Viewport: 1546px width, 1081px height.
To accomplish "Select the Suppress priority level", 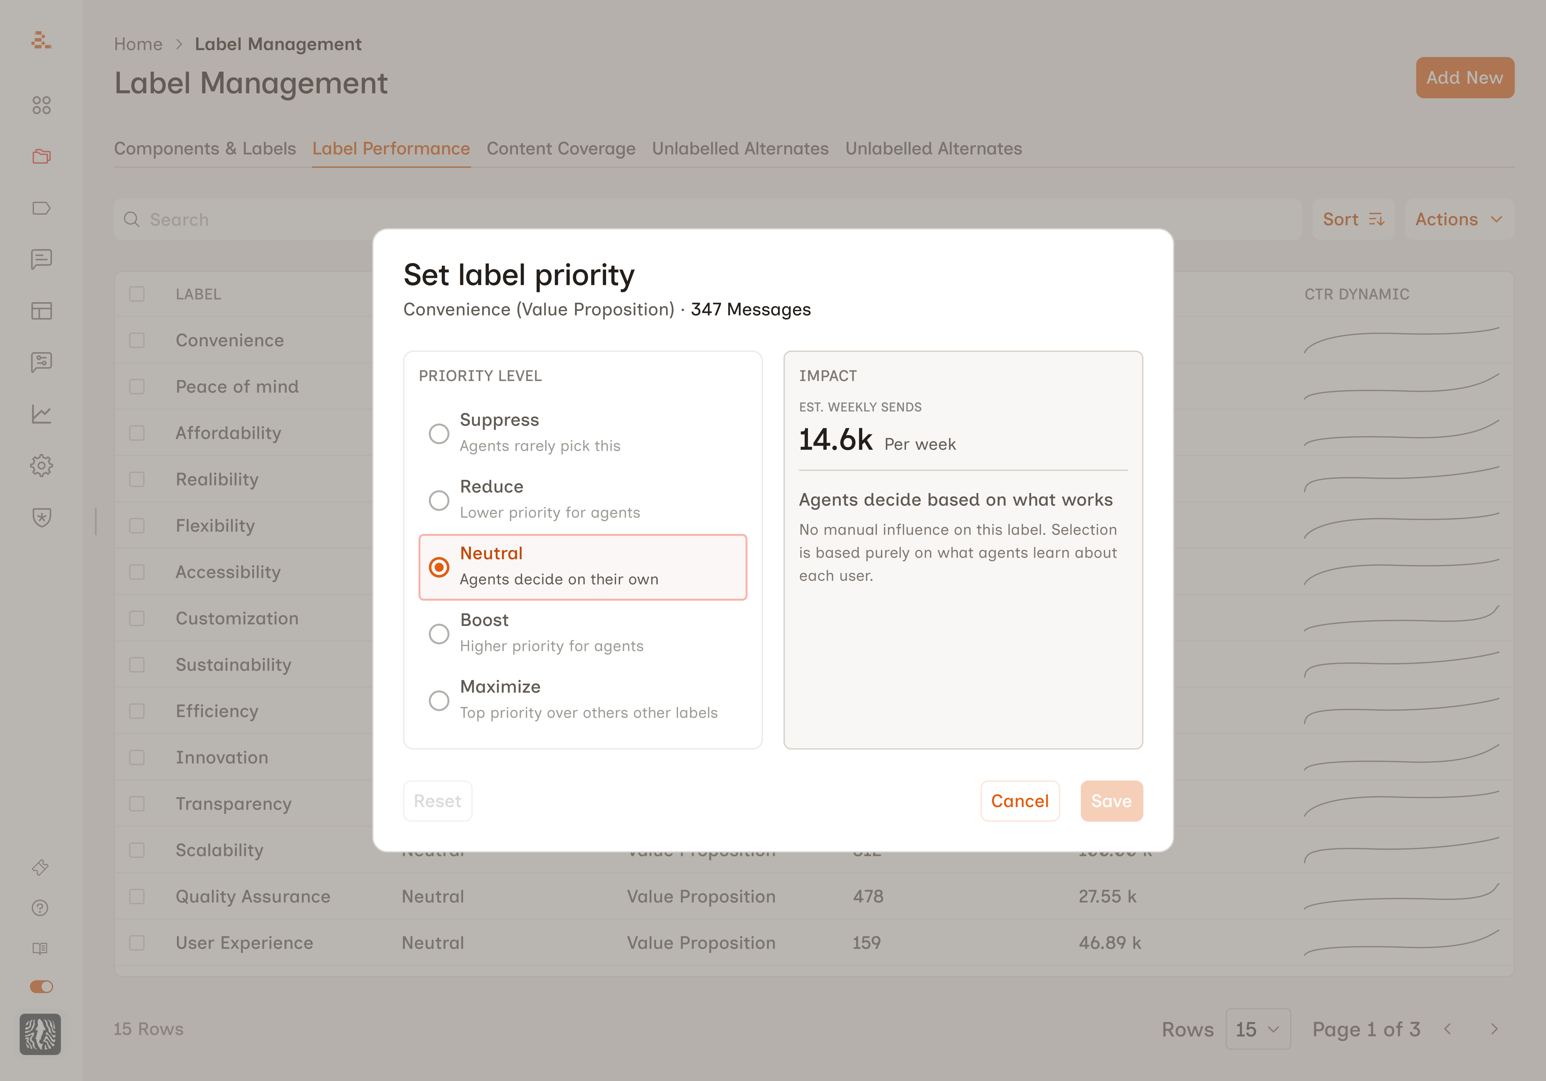I will pyautogui.click(x=438, y=433).
